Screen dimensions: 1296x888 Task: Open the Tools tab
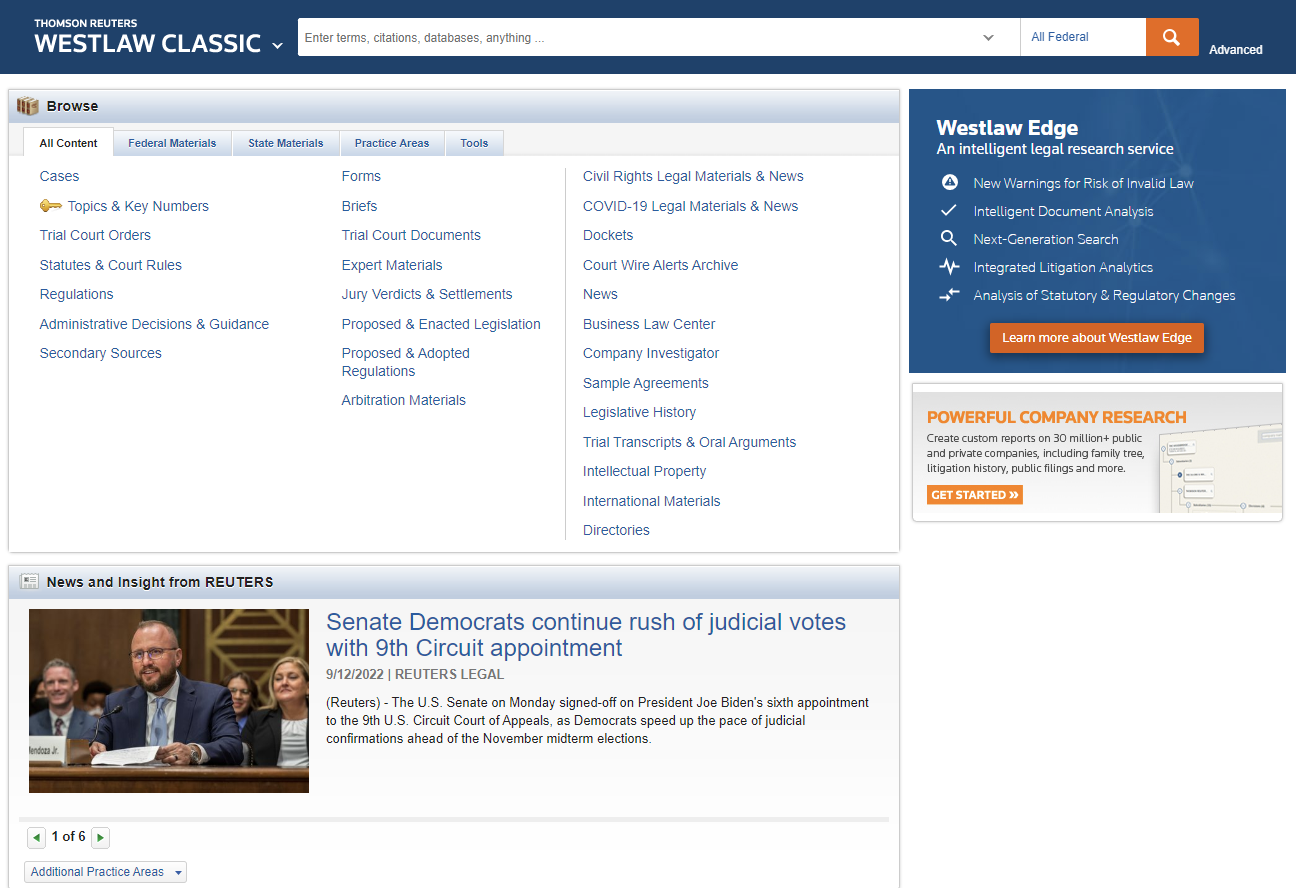tap(474, 143)
